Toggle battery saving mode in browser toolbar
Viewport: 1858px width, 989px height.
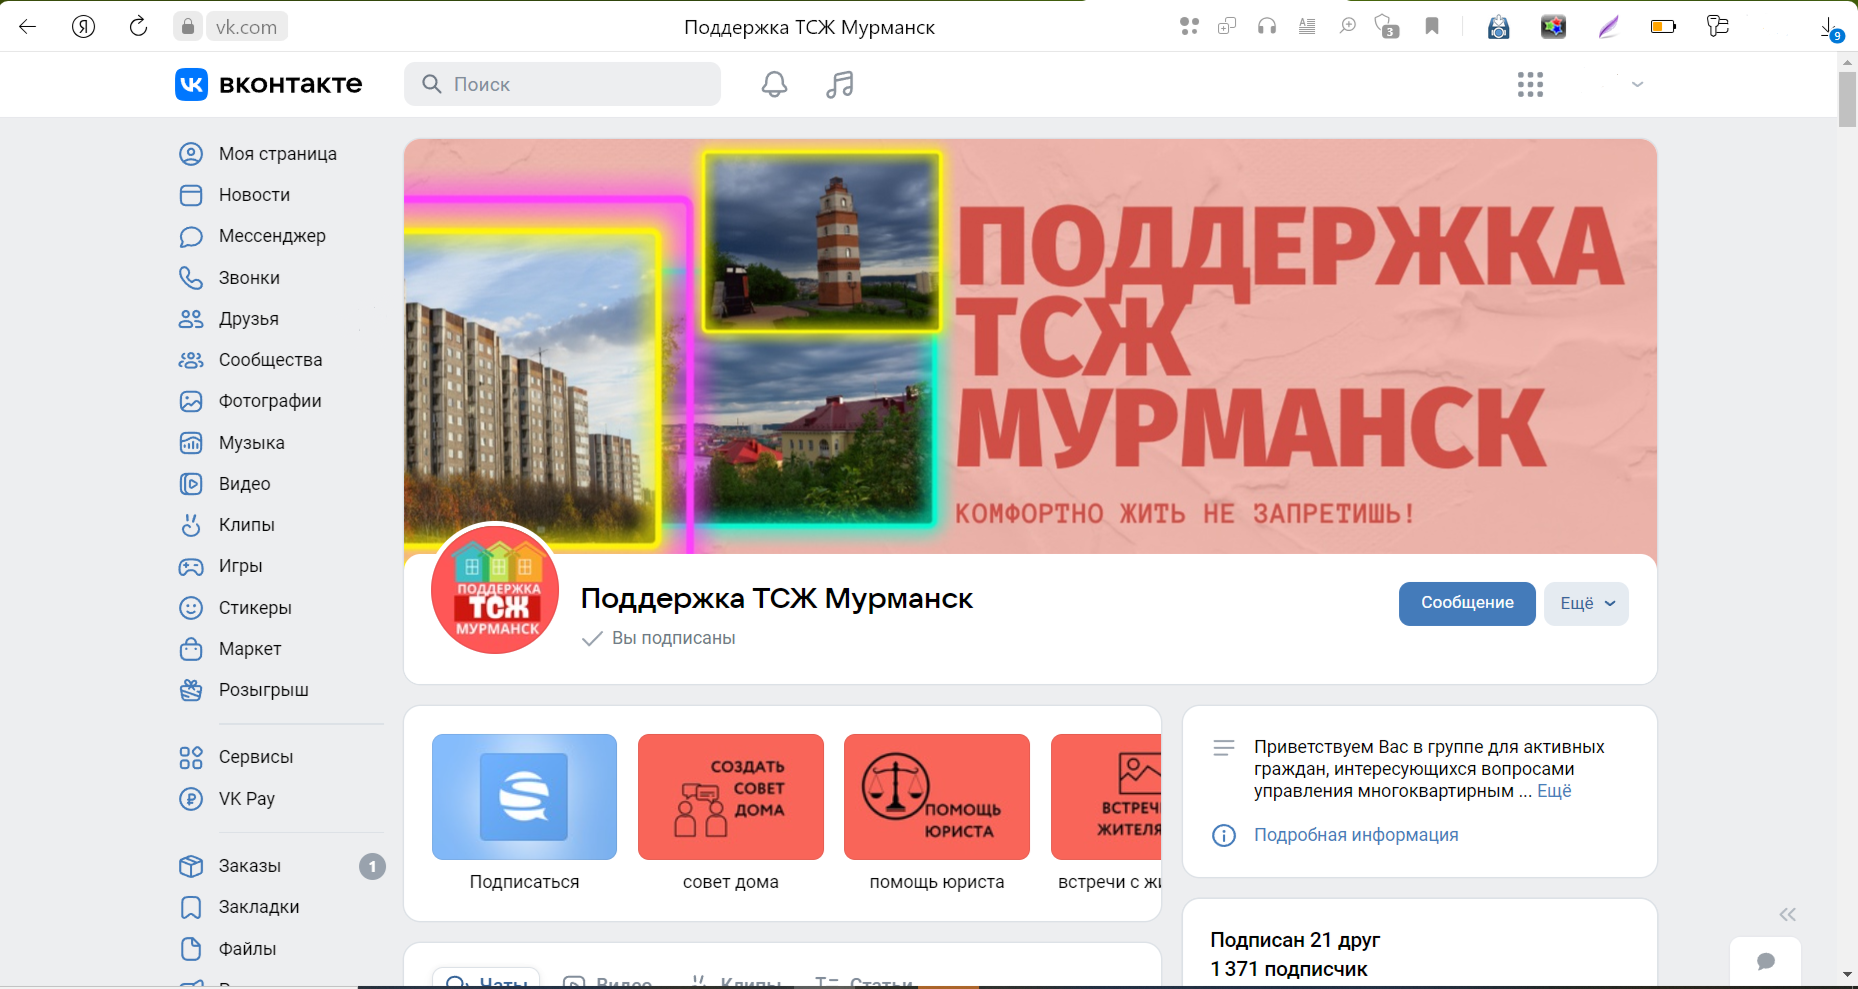(x=1663, y=27)
